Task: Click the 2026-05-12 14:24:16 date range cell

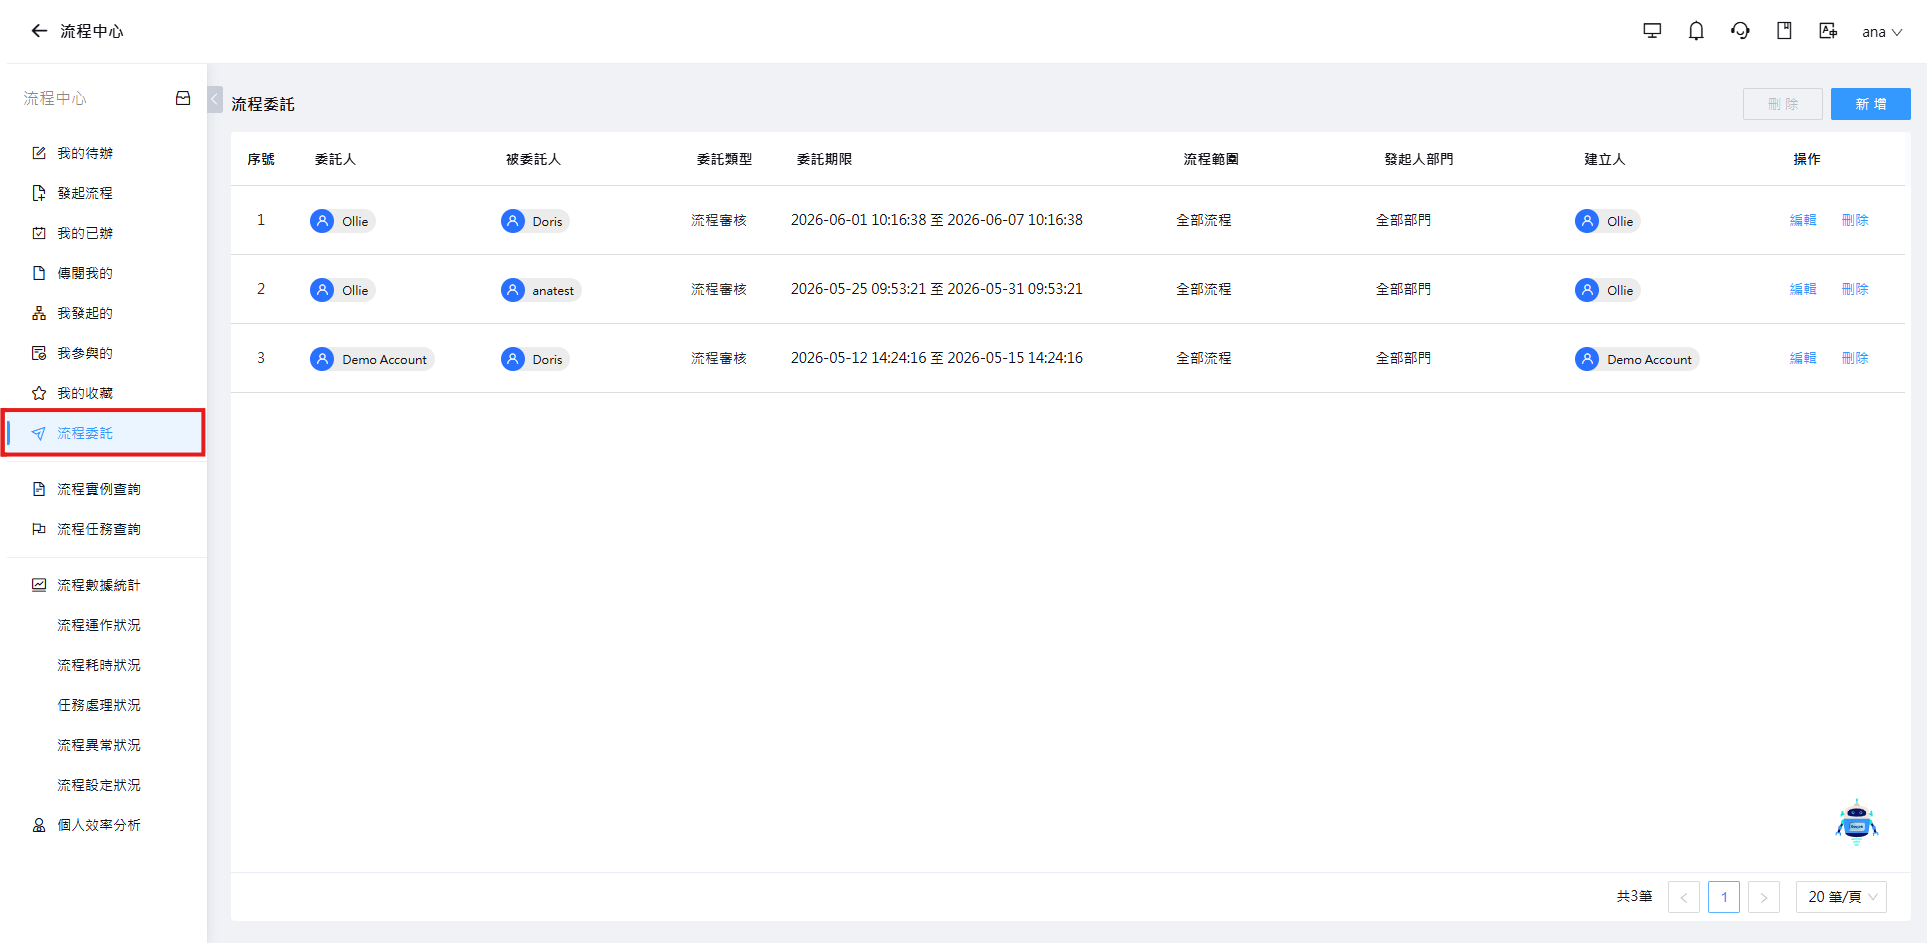Action: [937, 358]
